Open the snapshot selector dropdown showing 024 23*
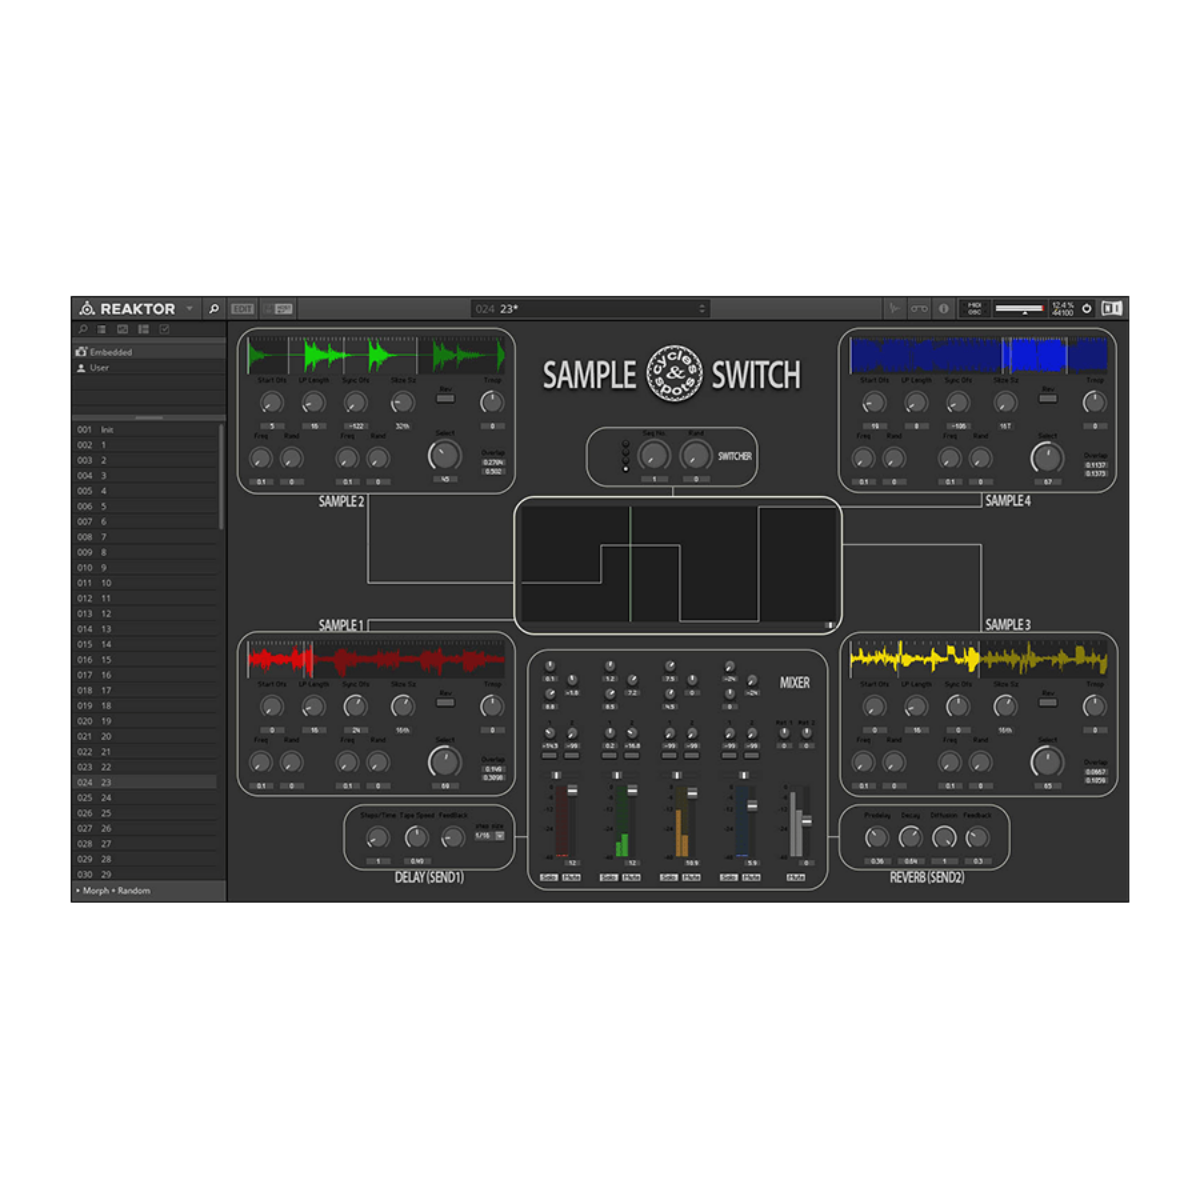The height and width of the screenshot is (1200, 1200). click(x=590, y=309)
